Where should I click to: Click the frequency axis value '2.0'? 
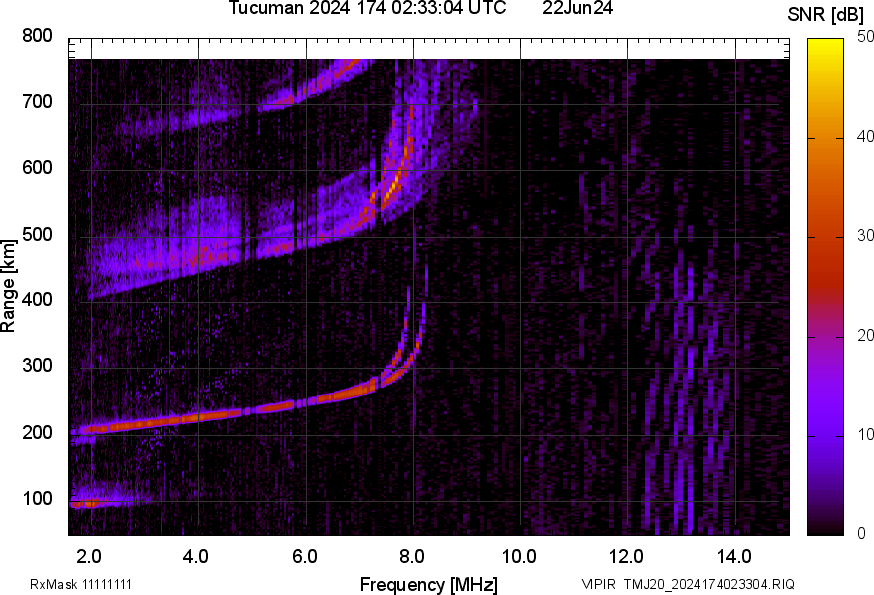point(89,556)
